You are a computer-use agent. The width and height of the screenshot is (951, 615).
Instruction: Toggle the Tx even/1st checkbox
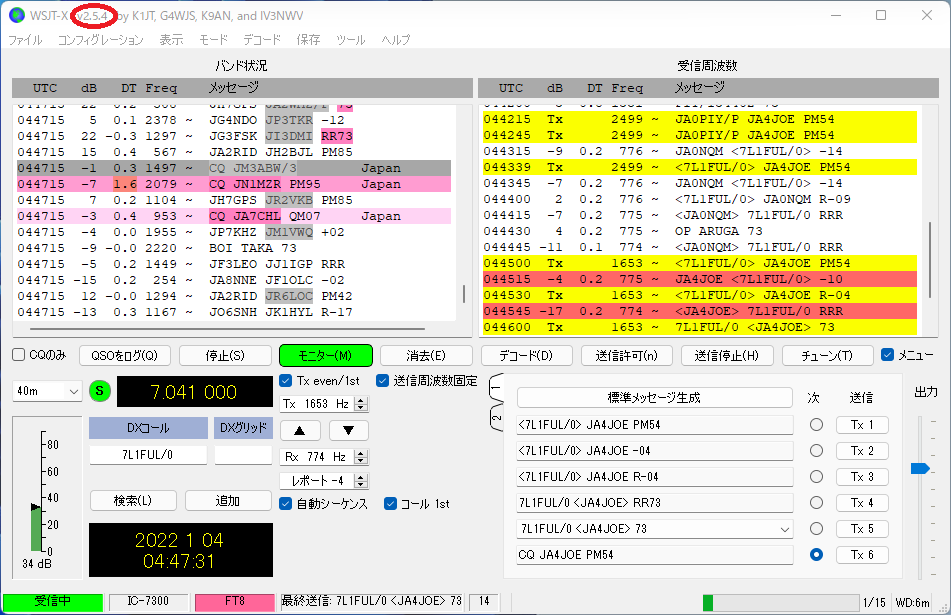pyautogui.click(x=286, y=381)
